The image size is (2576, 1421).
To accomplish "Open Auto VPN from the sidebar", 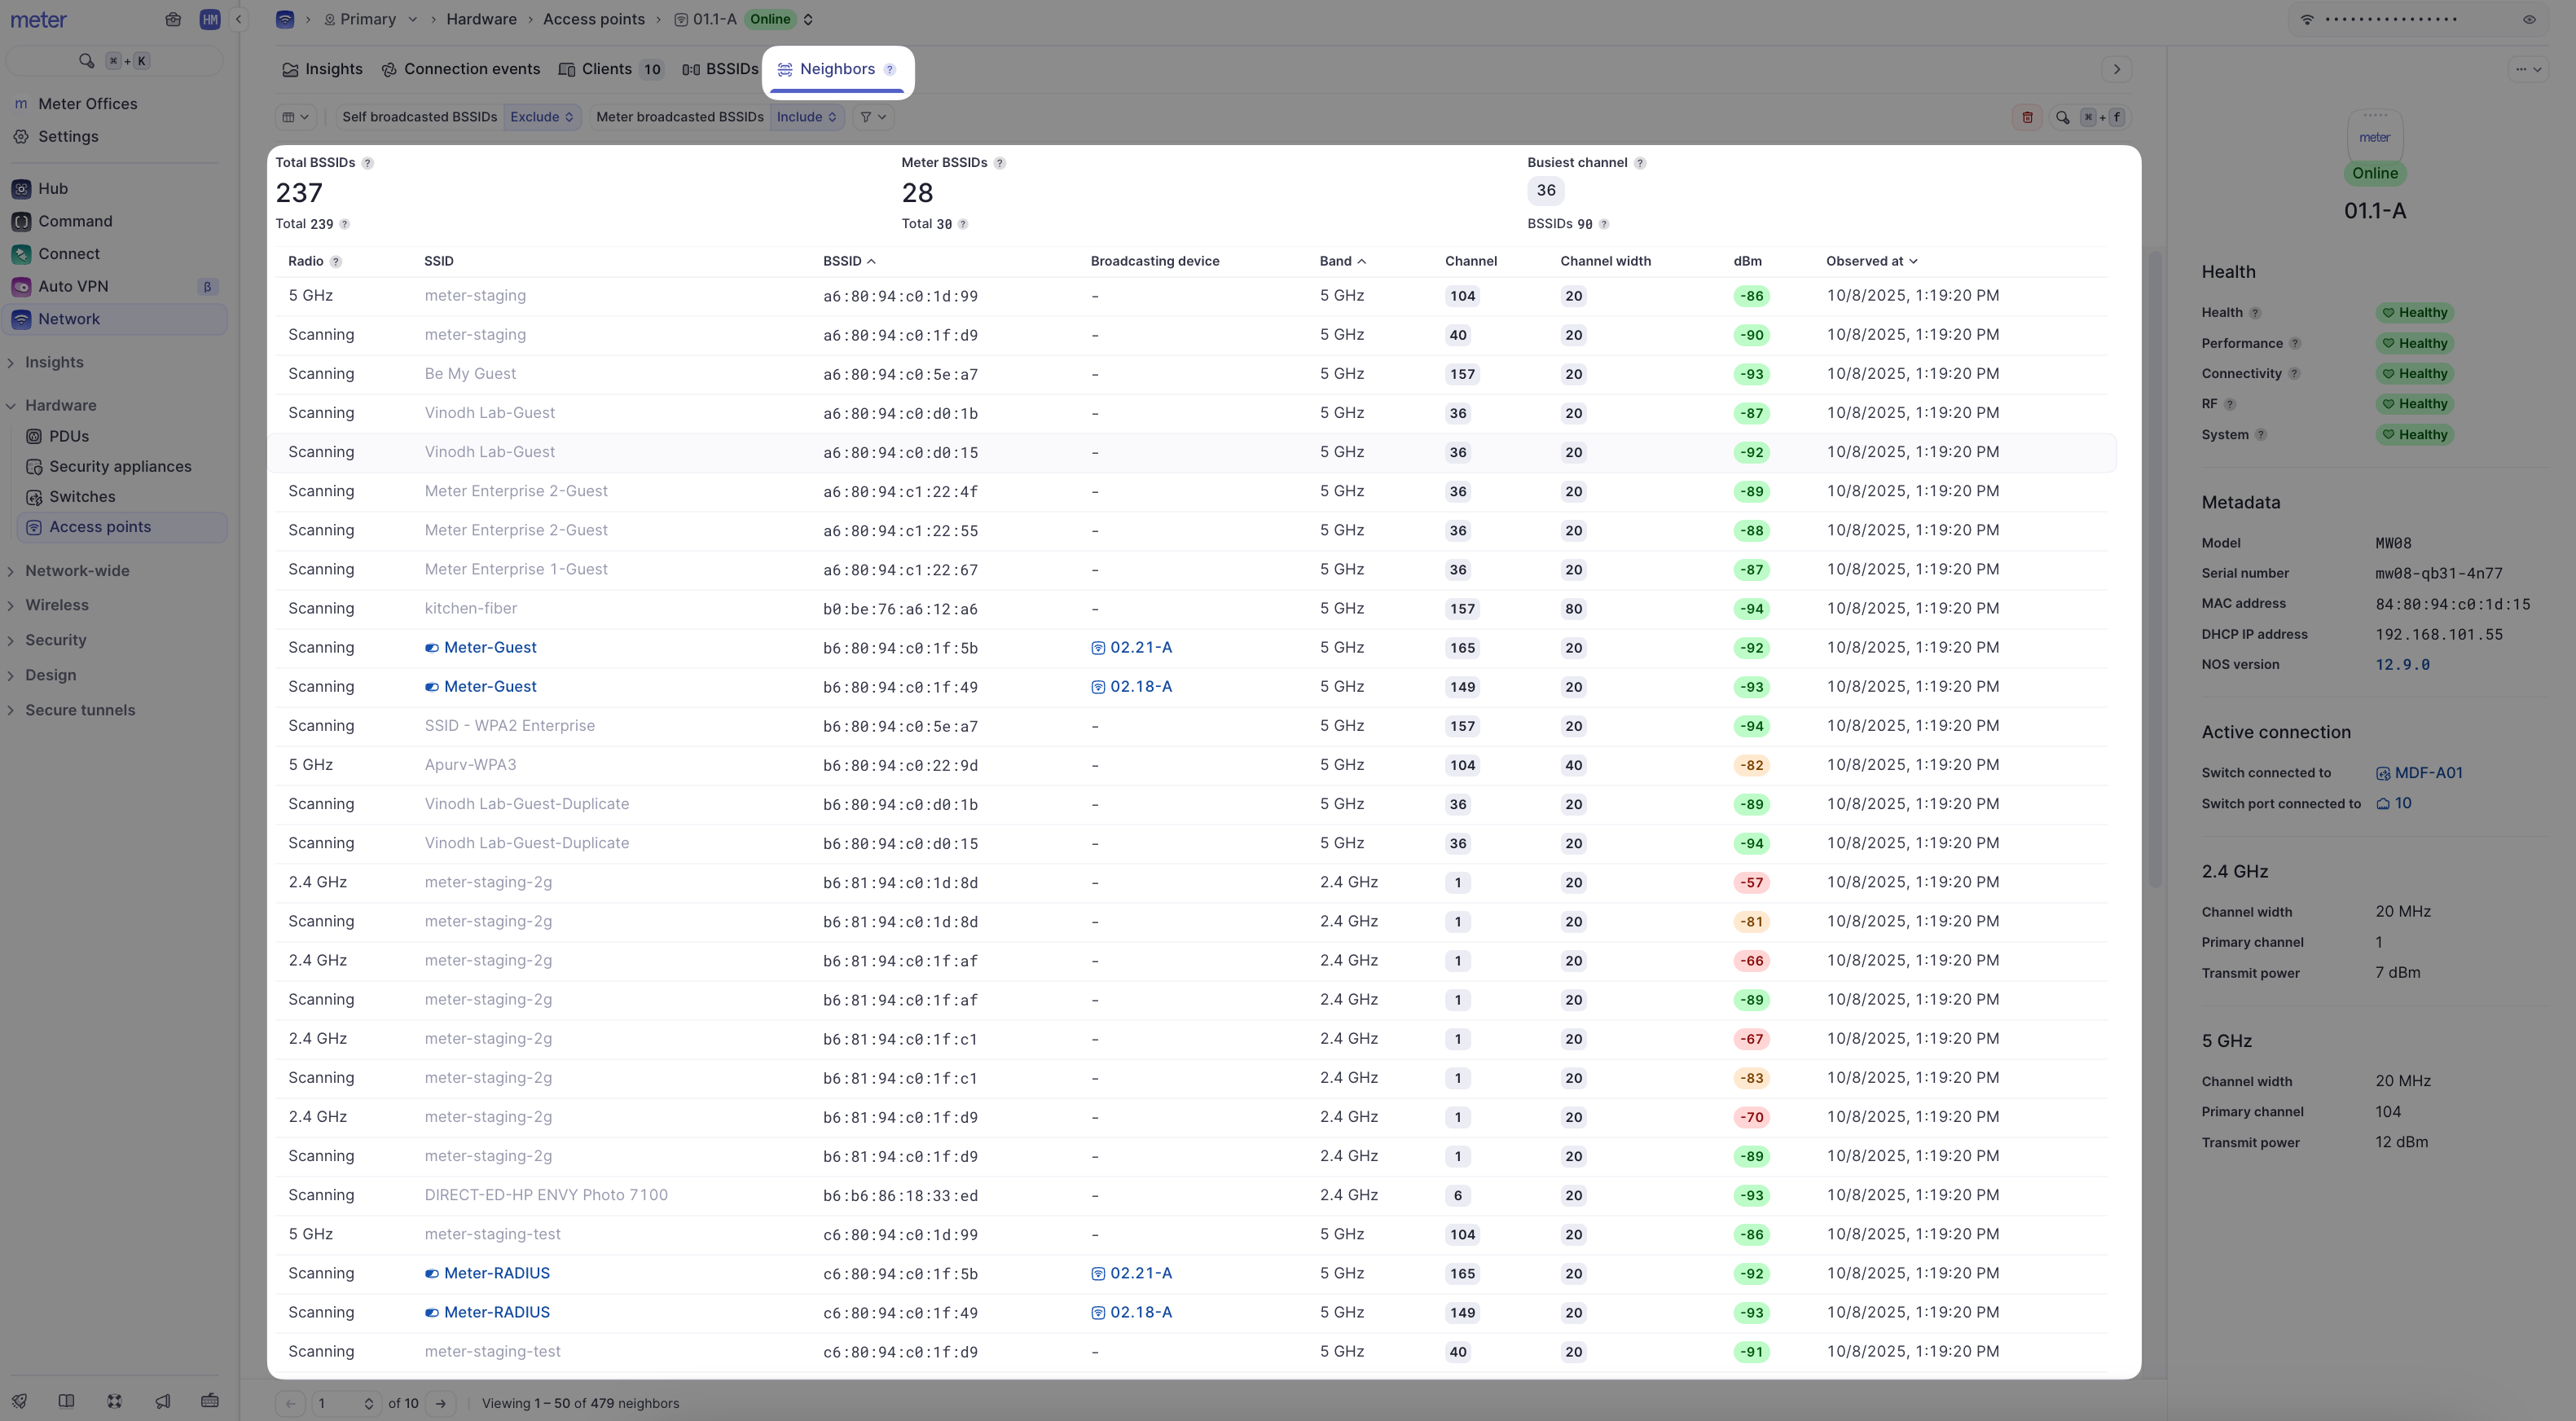I will click(73, 285).
